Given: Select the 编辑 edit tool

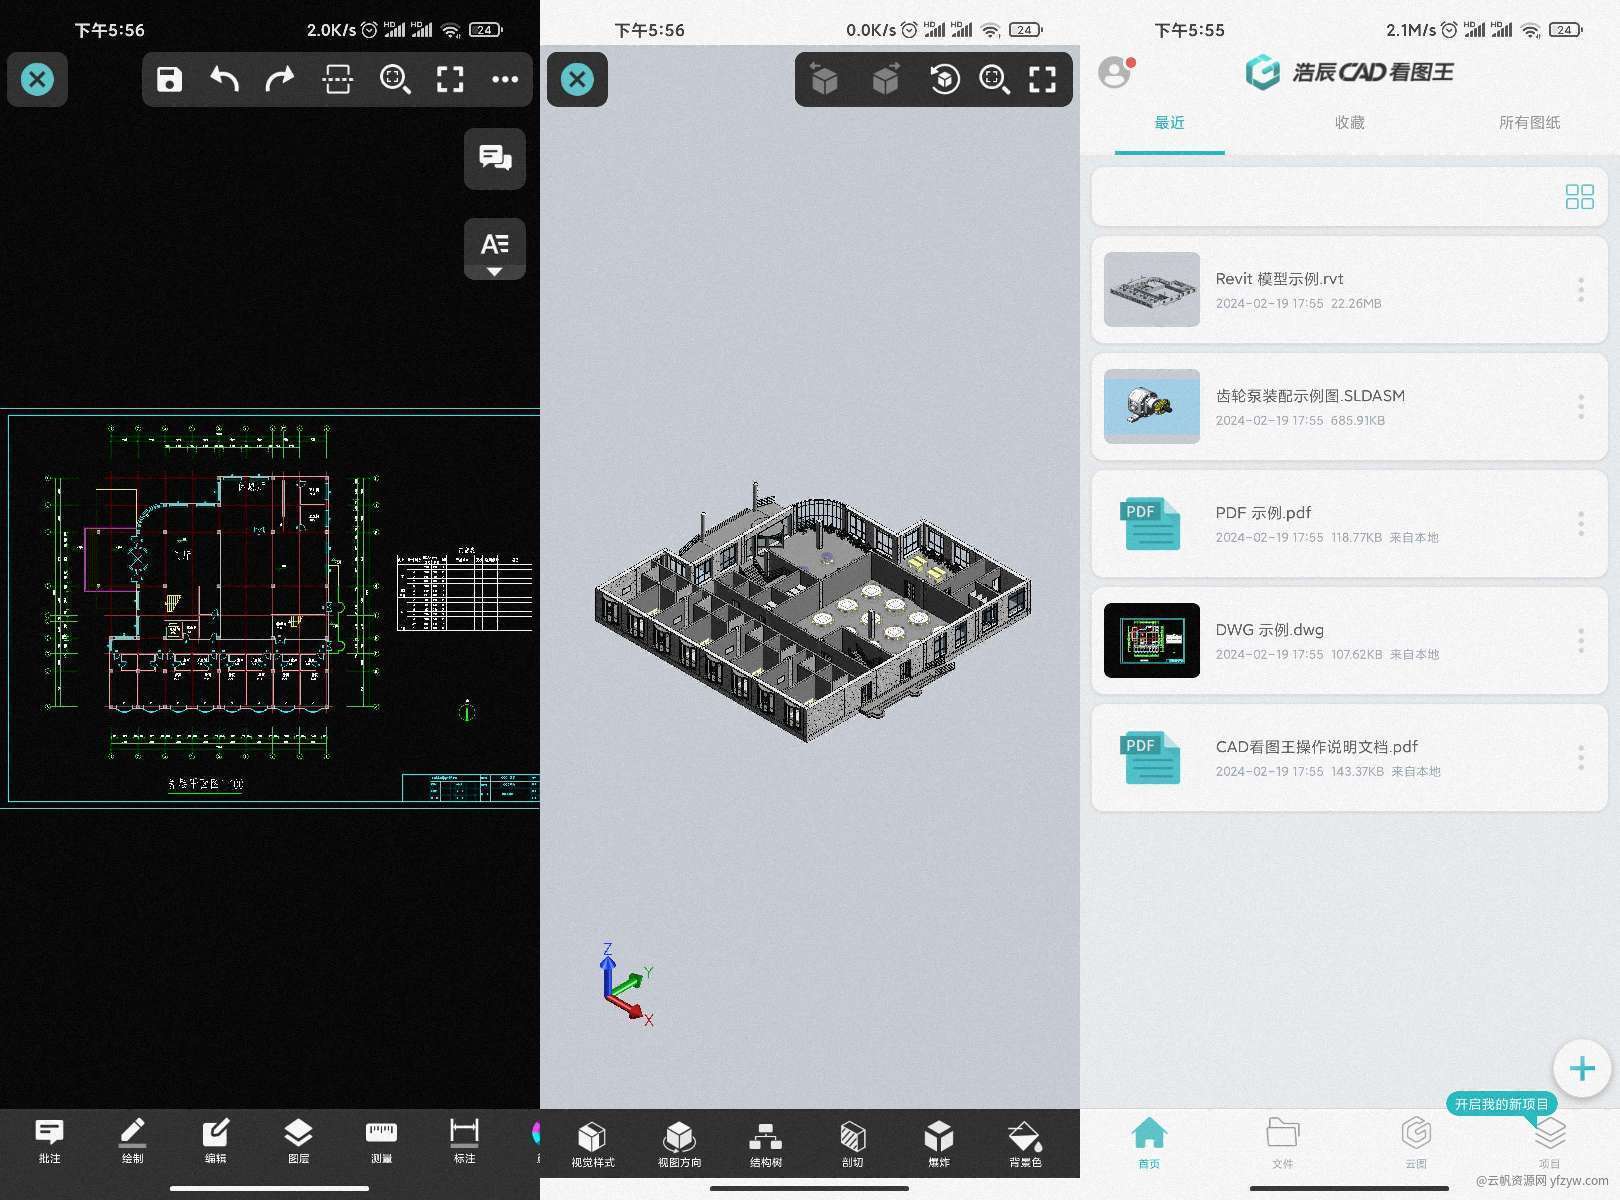Looking at the screenshot, I should pos(215,1141).
